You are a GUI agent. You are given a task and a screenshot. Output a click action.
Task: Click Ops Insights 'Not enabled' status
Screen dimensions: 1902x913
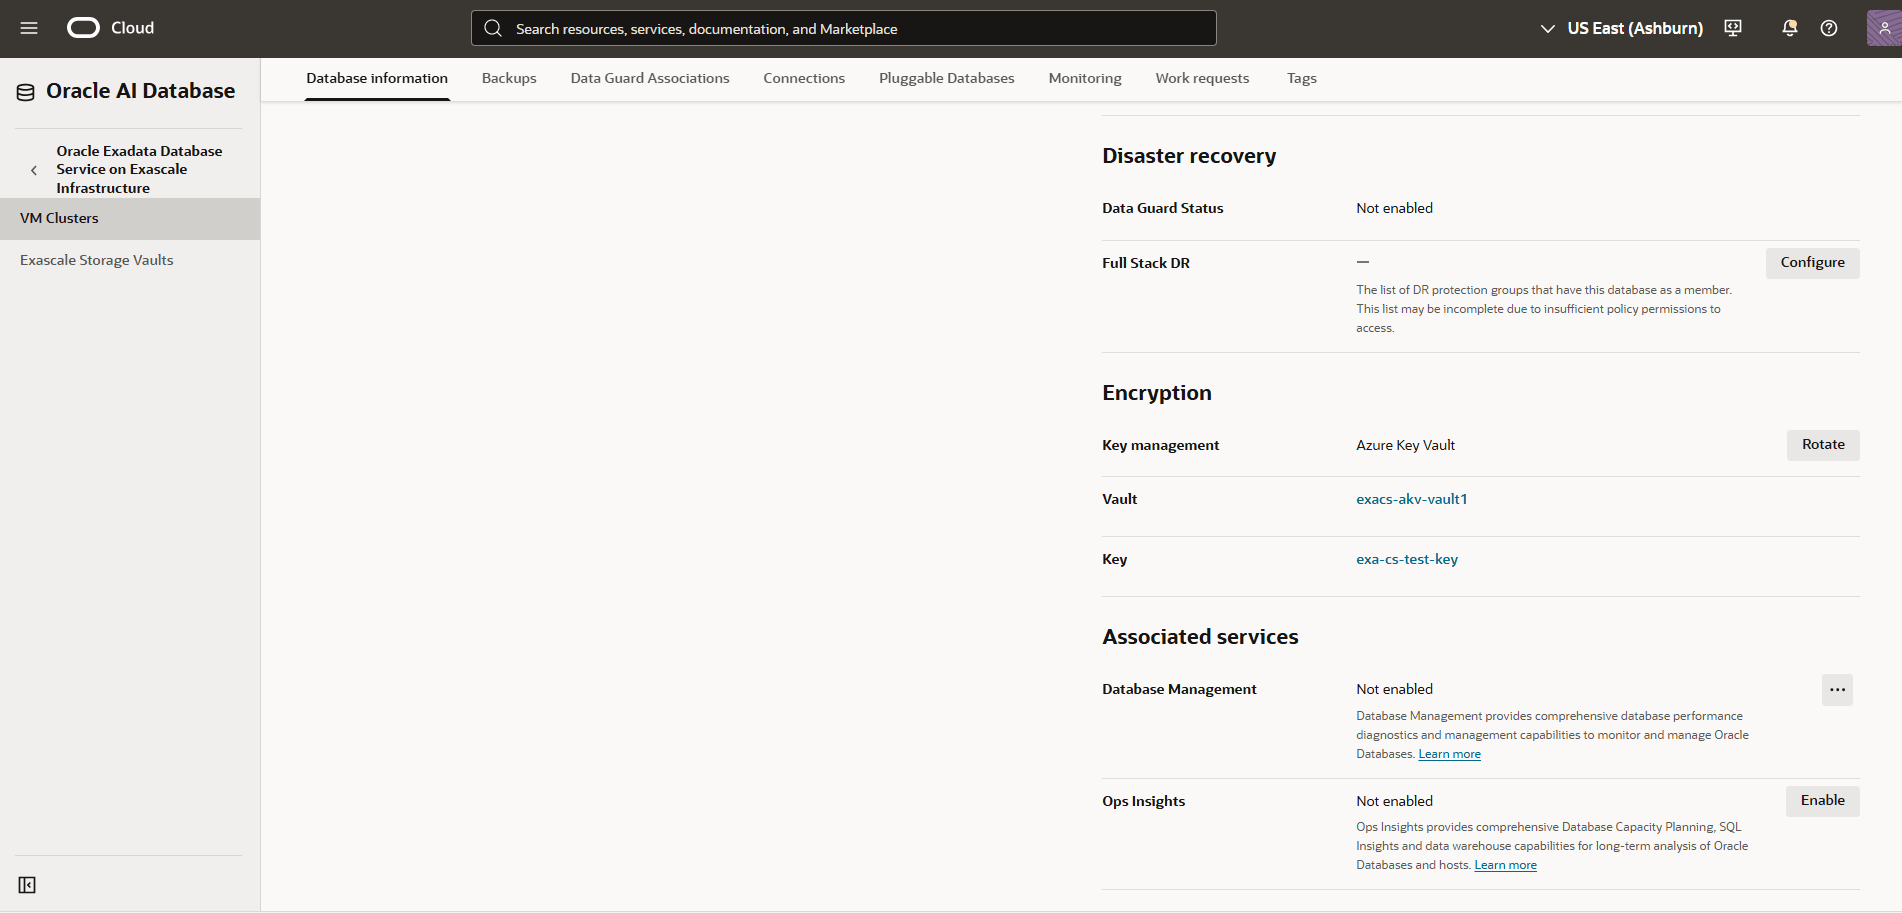click(1394, 801)
